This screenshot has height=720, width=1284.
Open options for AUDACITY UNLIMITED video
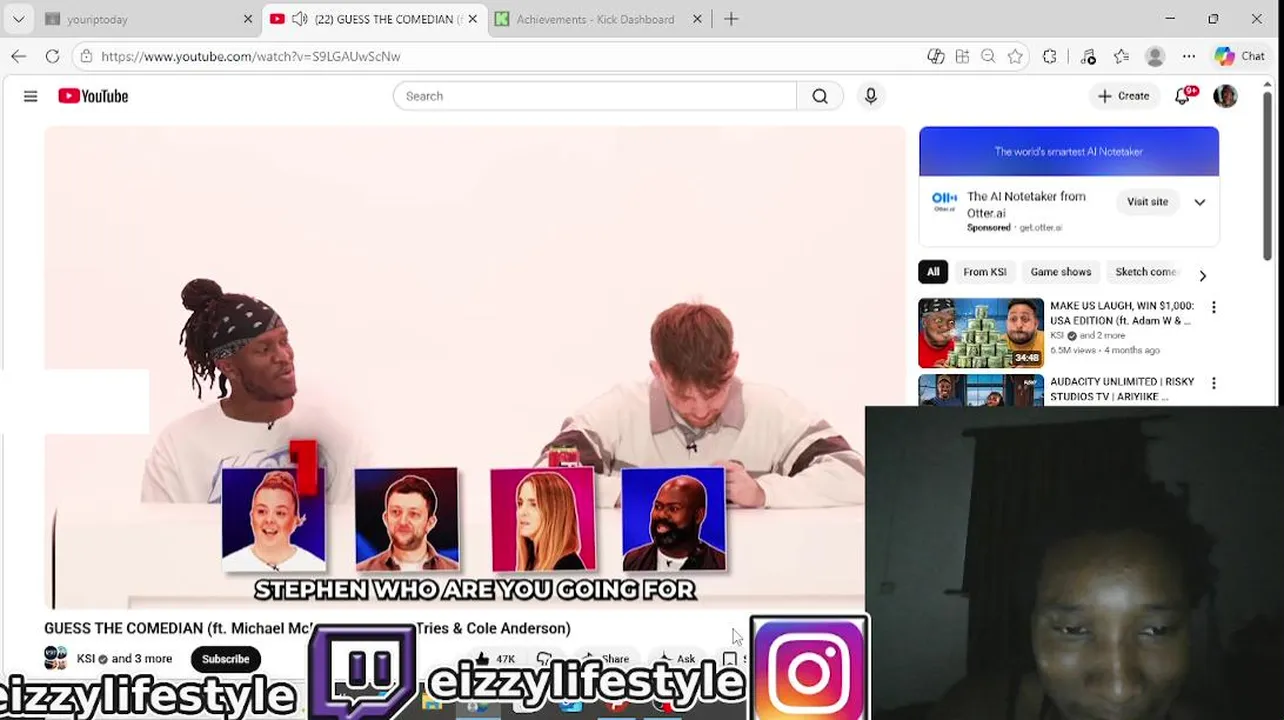pos(1214,383)
